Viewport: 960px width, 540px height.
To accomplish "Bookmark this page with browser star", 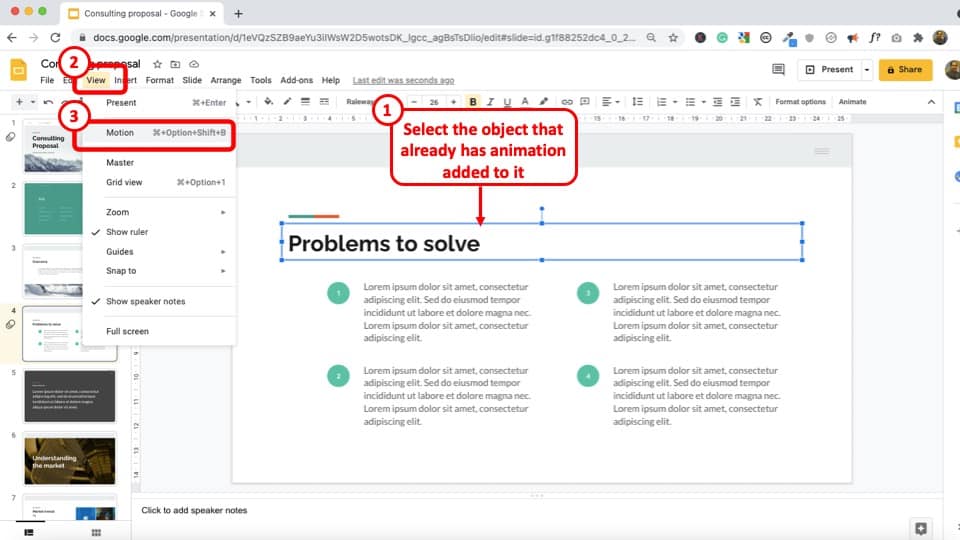I will (673, 37).
